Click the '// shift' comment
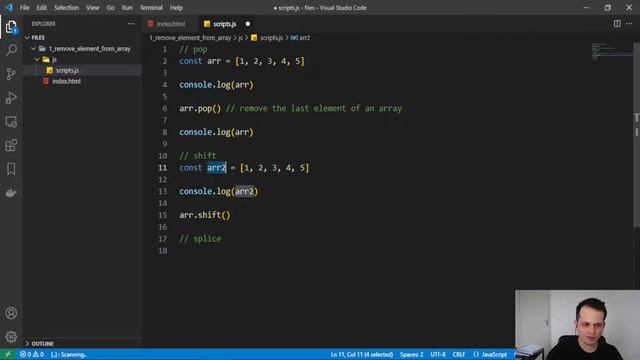 [x=198, y=156]
